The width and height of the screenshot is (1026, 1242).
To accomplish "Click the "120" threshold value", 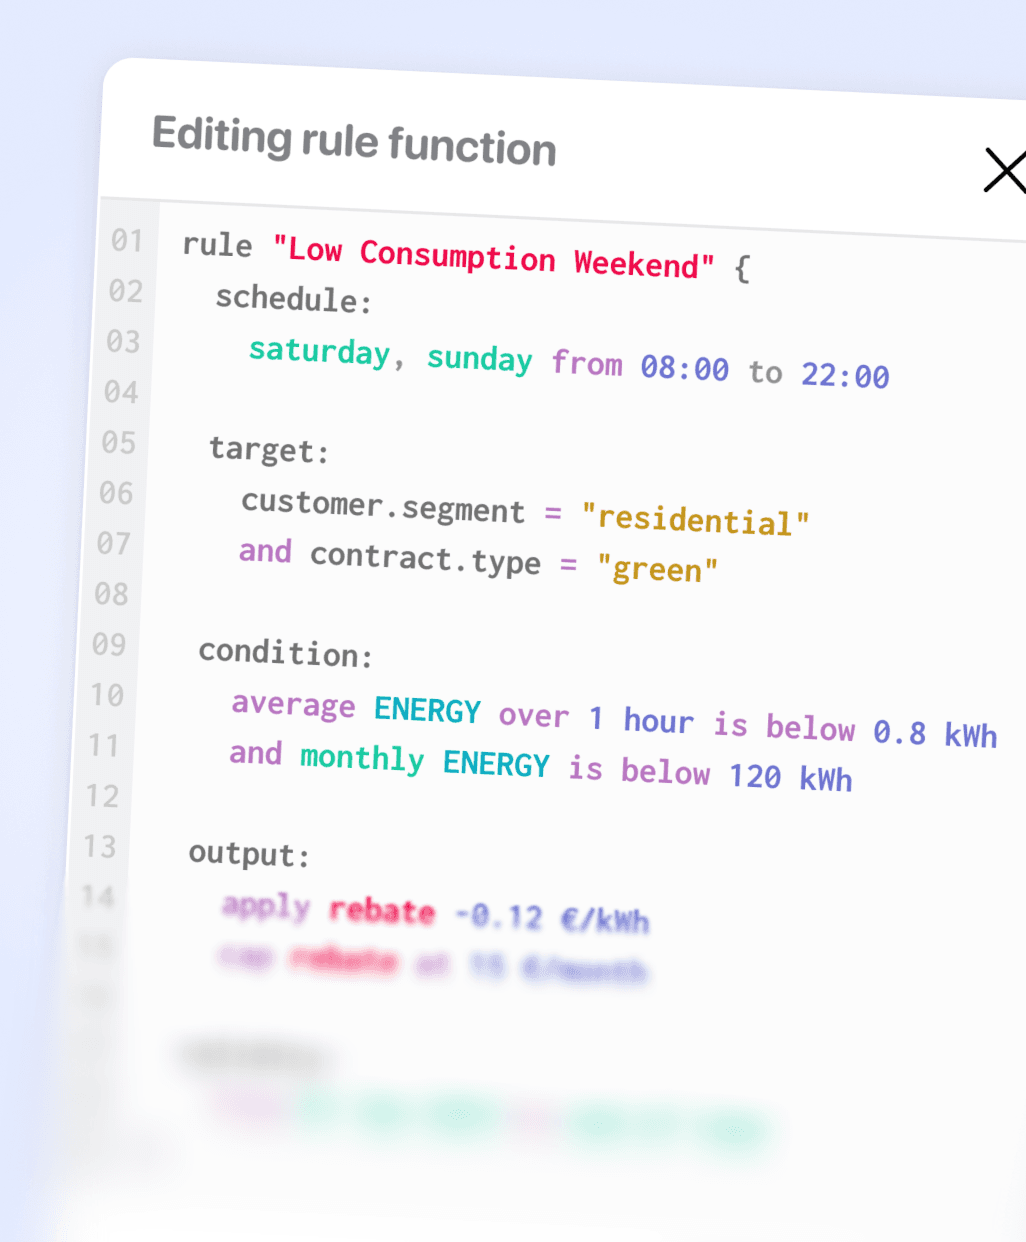I will click(x=755, y=775).
